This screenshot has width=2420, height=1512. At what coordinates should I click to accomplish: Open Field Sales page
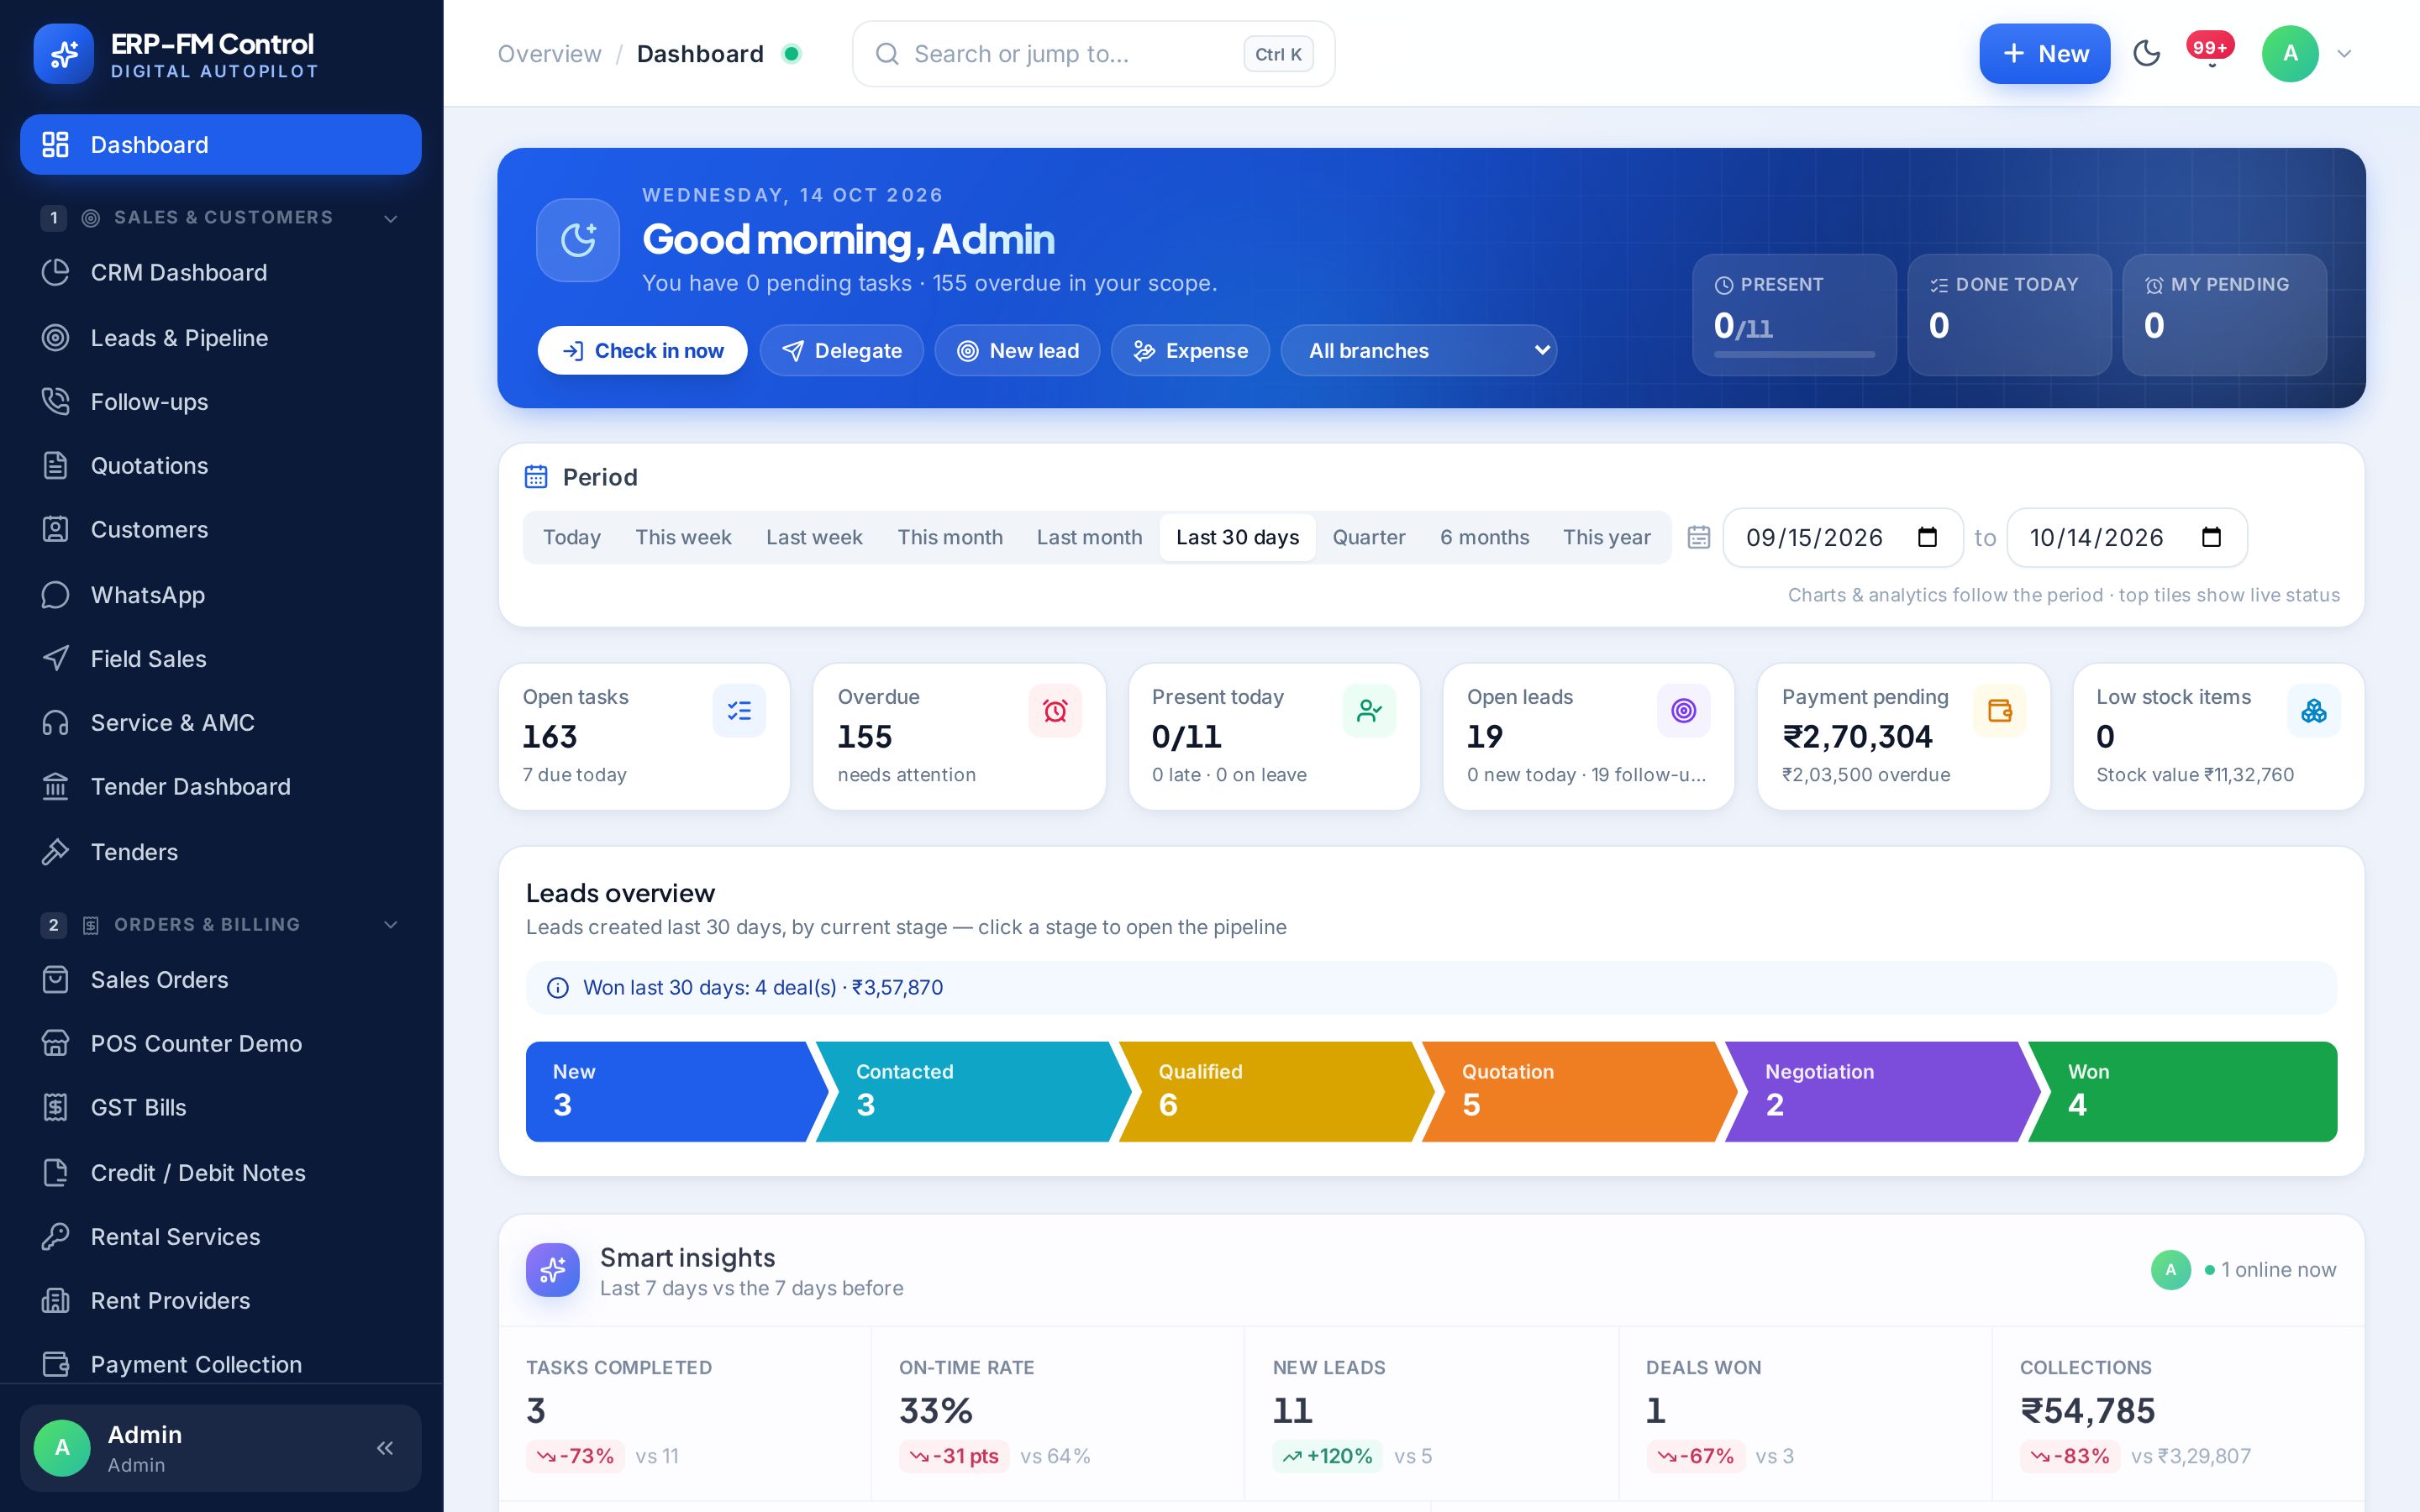(221, 658)
